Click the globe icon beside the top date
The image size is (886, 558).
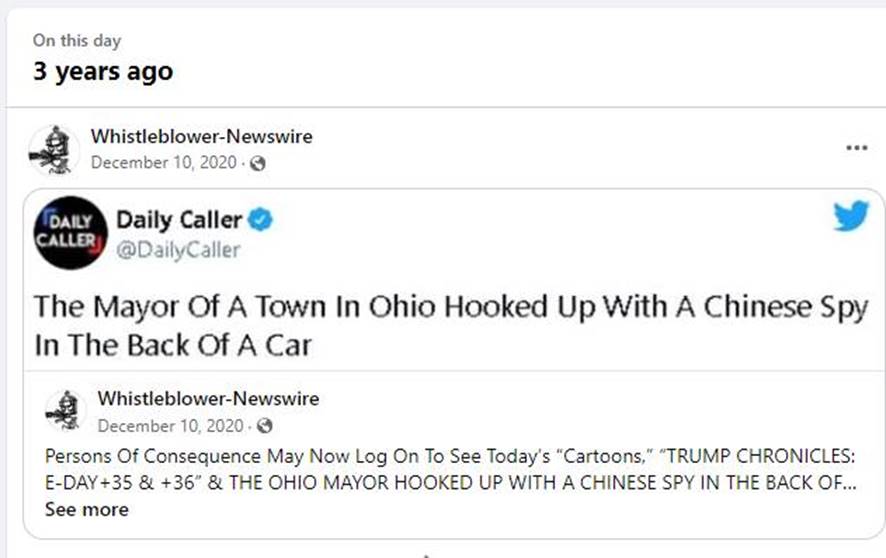pos(257,163)
